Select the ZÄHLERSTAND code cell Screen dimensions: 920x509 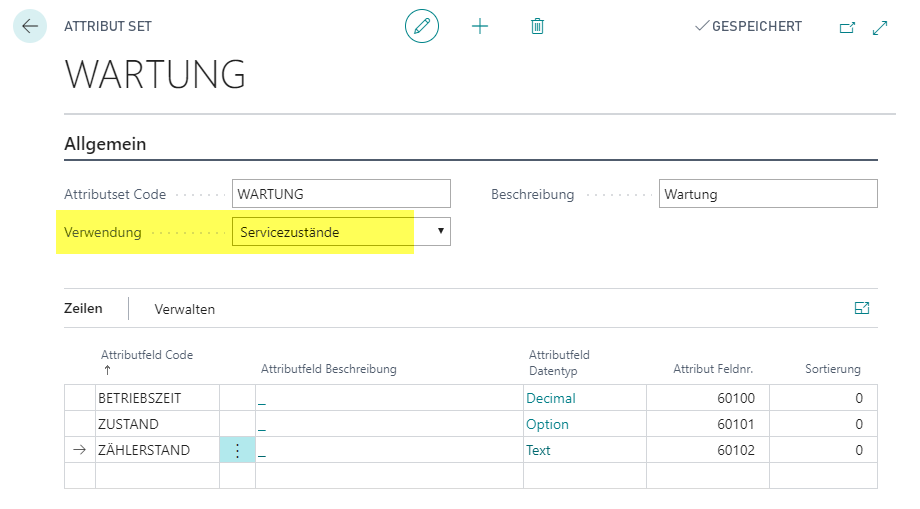(x=157, y=450)
